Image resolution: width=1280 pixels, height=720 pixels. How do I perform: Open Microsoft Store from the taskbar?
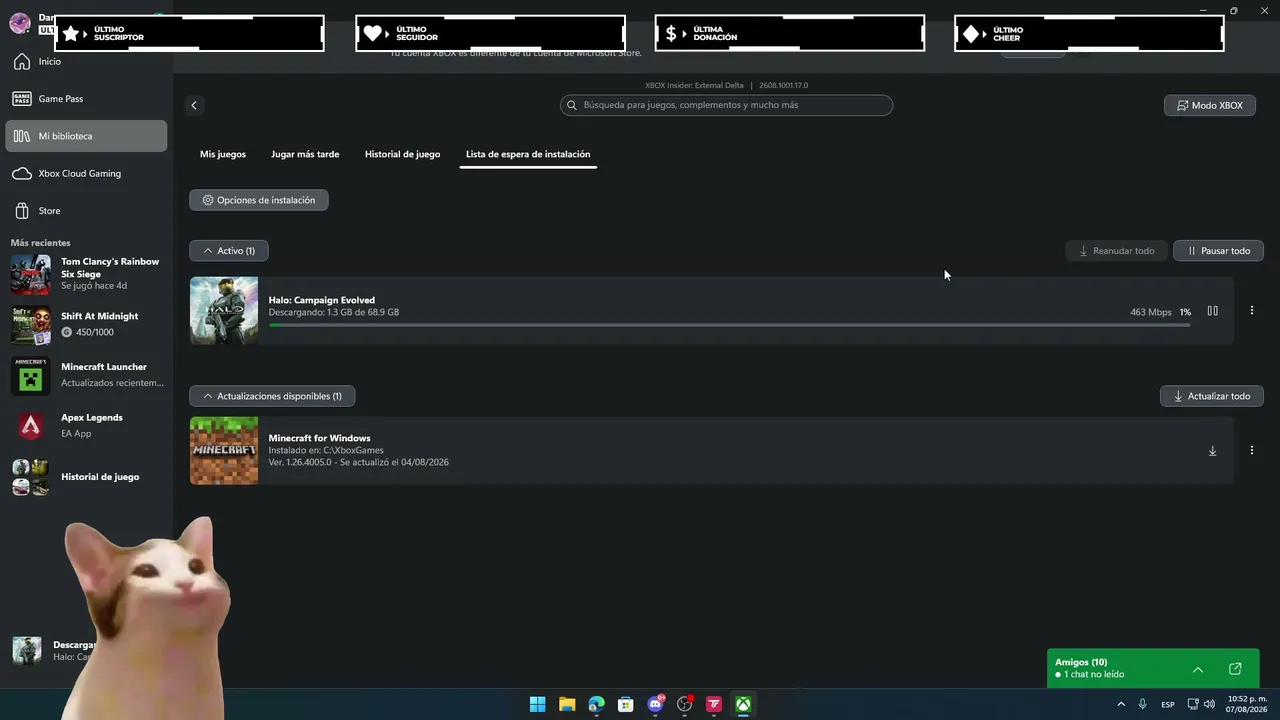pos(626,704)
